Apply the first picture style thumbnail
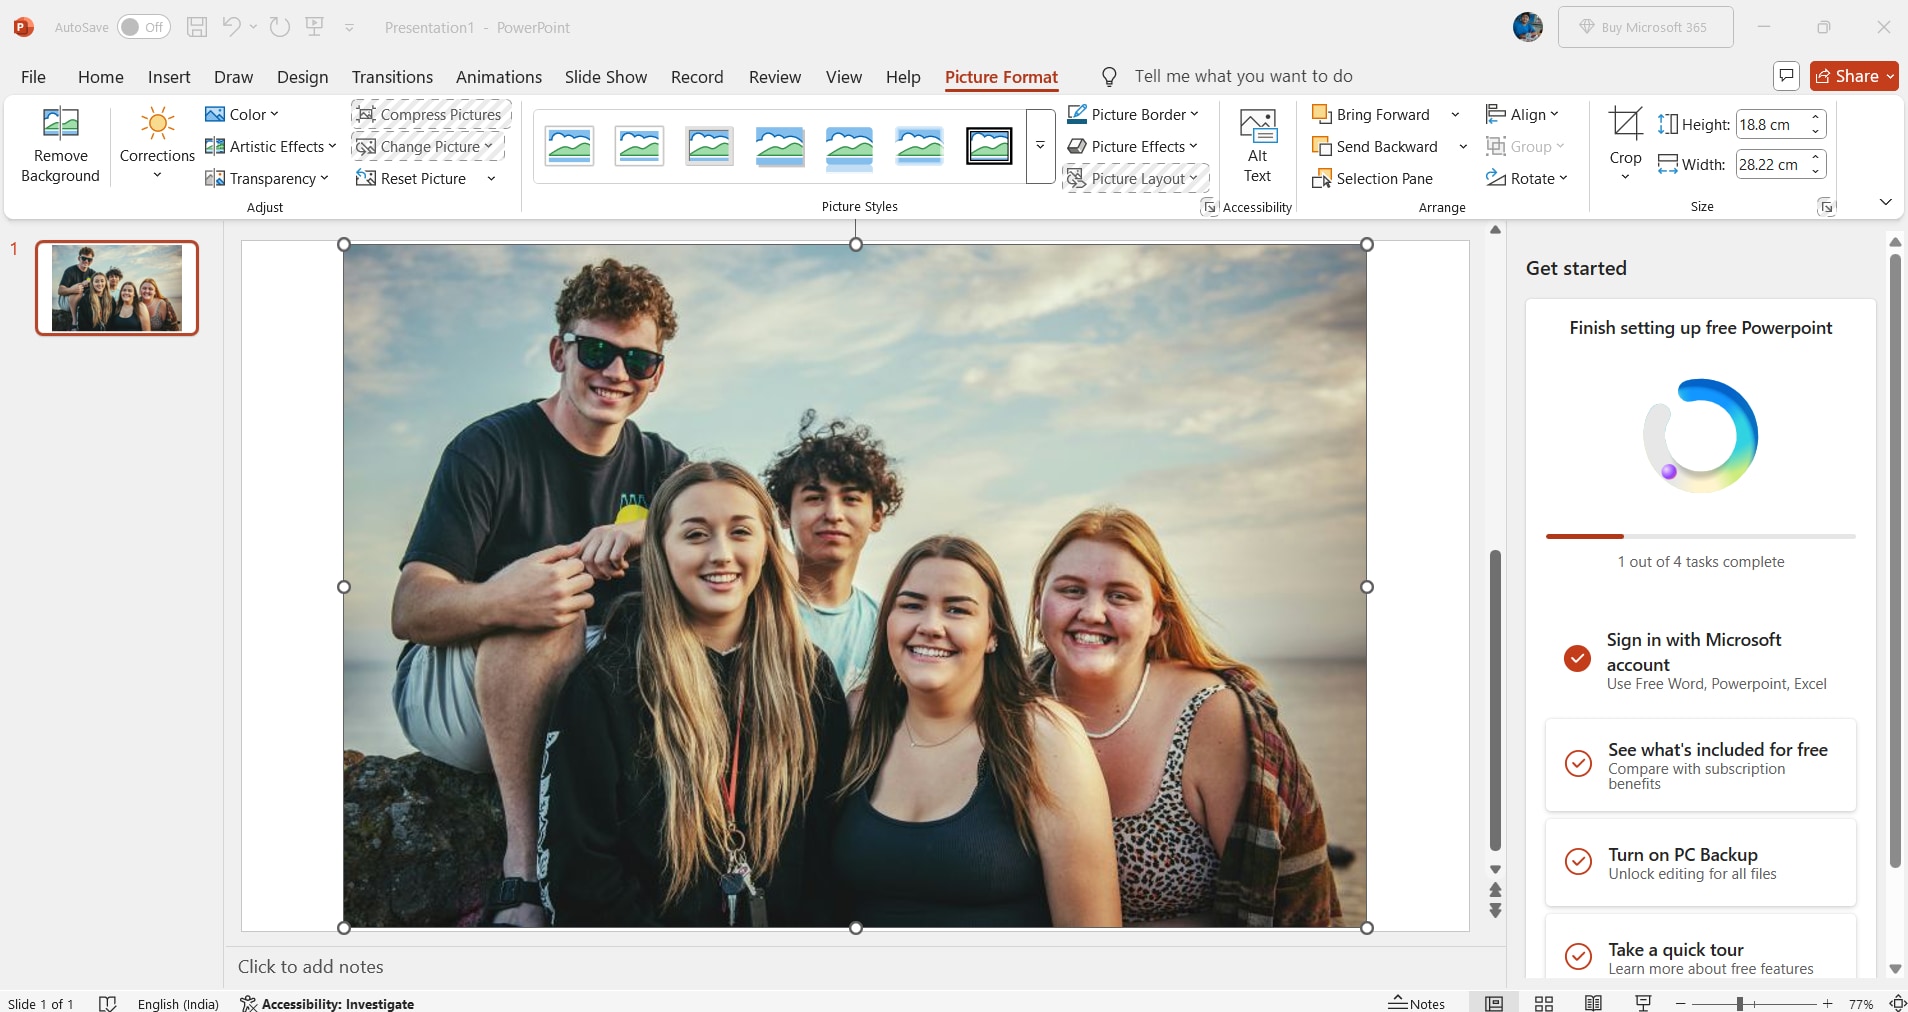Viewport: 1908px width, 1012px height. (x=570, y=146)
